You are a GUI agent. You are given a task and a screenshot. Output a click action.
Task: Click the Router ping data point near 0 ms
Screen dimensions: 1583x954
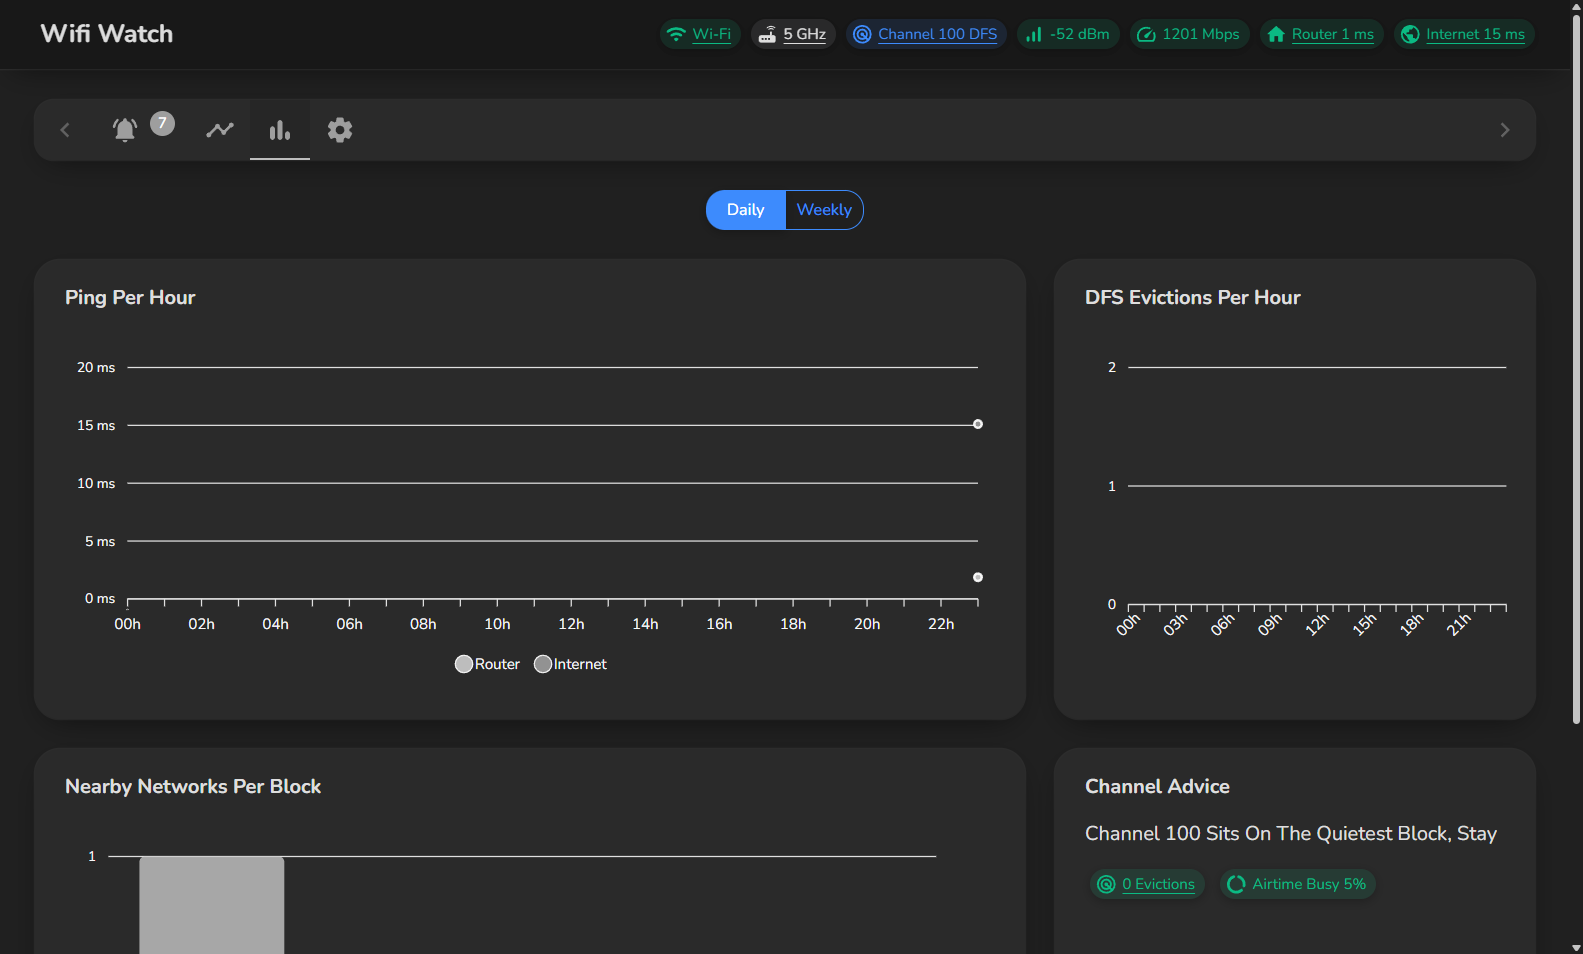[978, 577]
